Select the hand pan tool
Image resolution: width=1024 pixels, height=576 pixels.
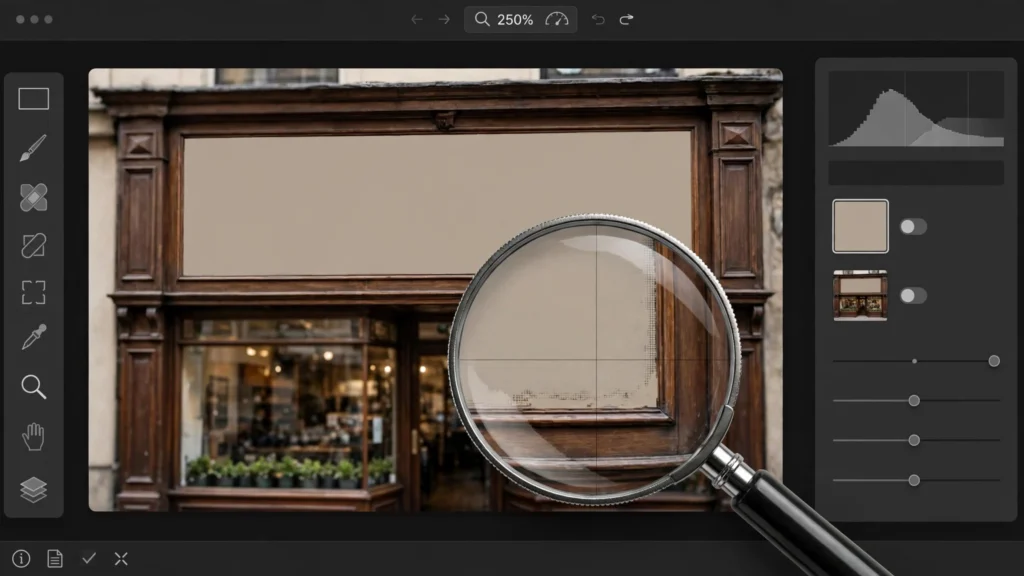33,437
